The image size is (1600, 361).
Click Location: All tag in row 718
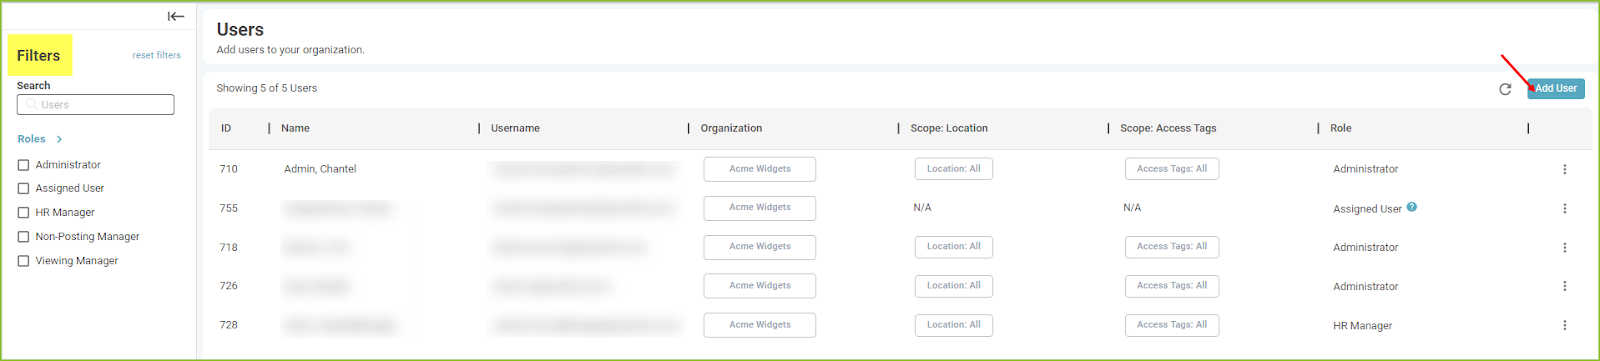pyautogui.click(x=953, y=247)
